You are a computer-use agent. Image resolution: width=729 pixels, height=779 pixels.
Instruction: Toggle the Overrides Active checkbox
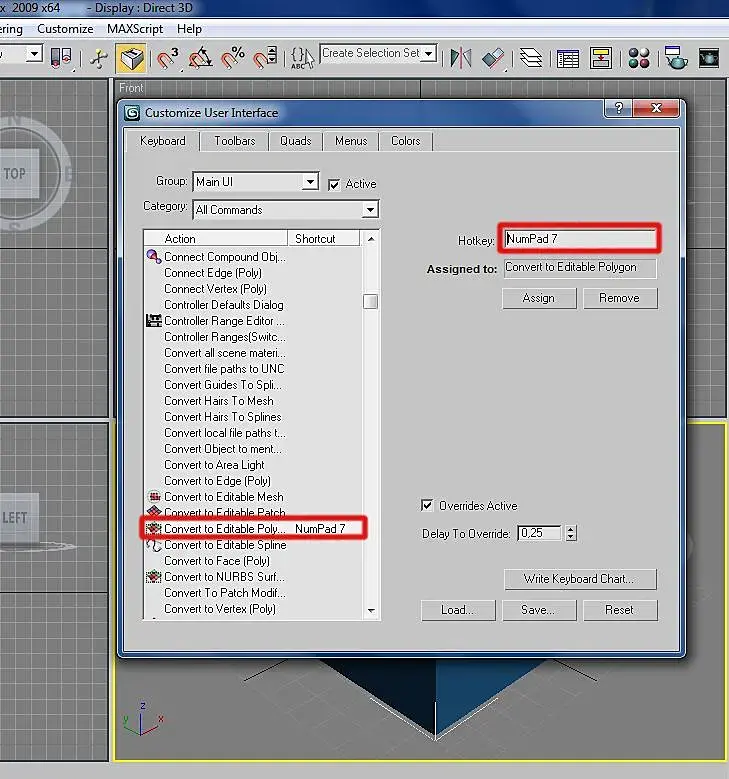[427, 506]
